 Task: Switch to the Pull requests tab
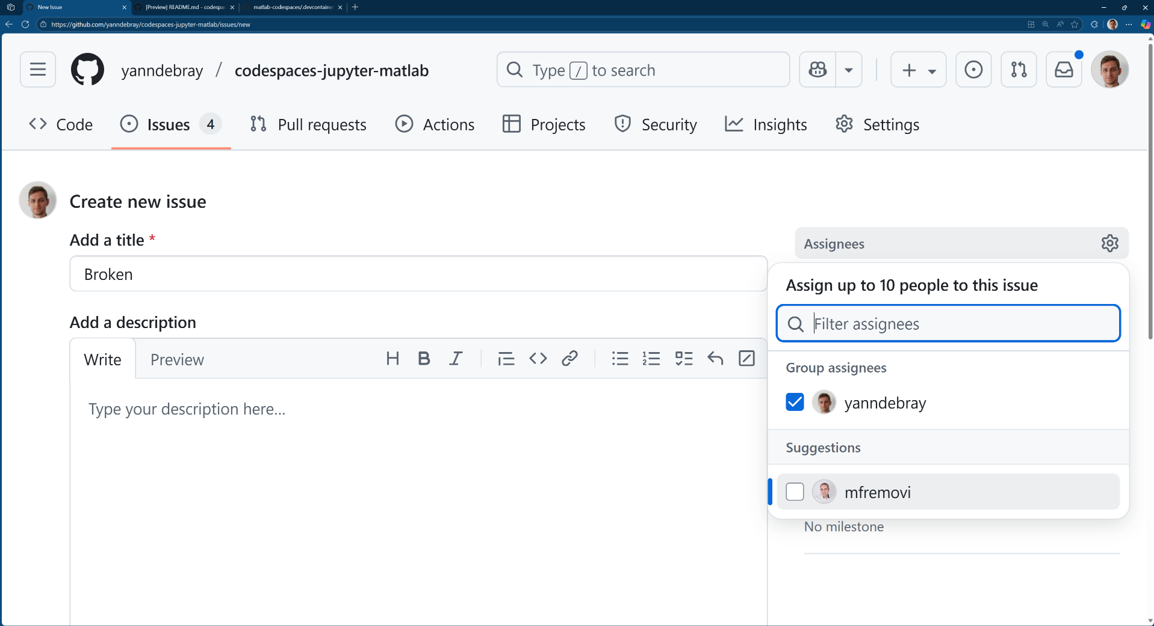(x=308, y=125)
